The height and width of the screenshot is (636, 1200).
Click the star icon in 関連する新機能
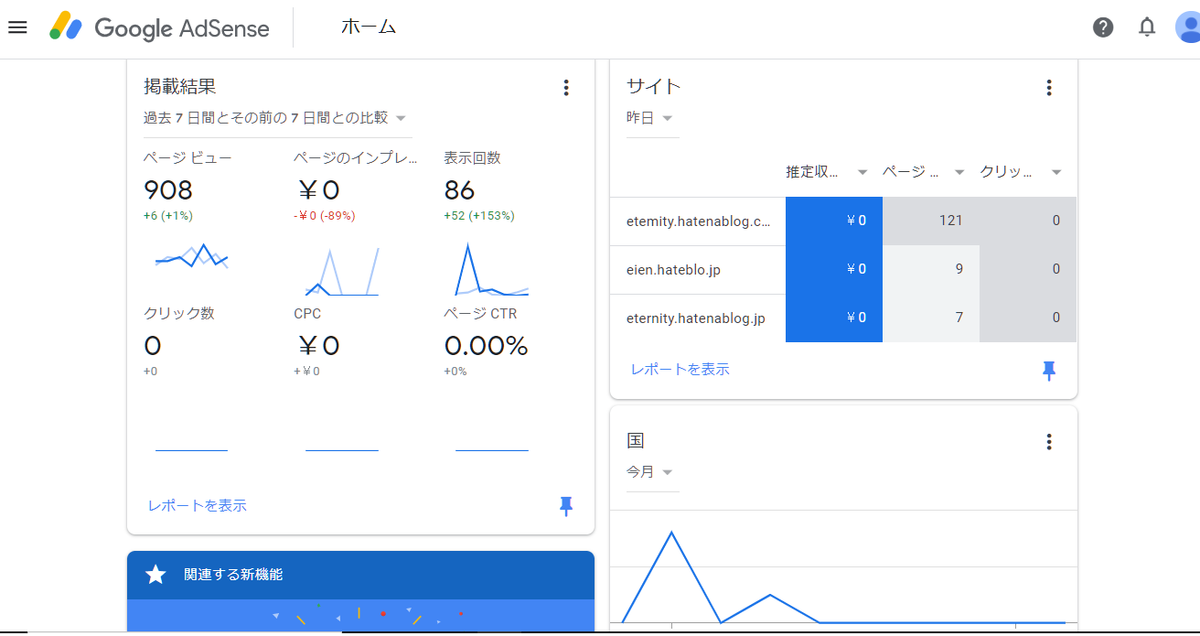coord(155,575)
